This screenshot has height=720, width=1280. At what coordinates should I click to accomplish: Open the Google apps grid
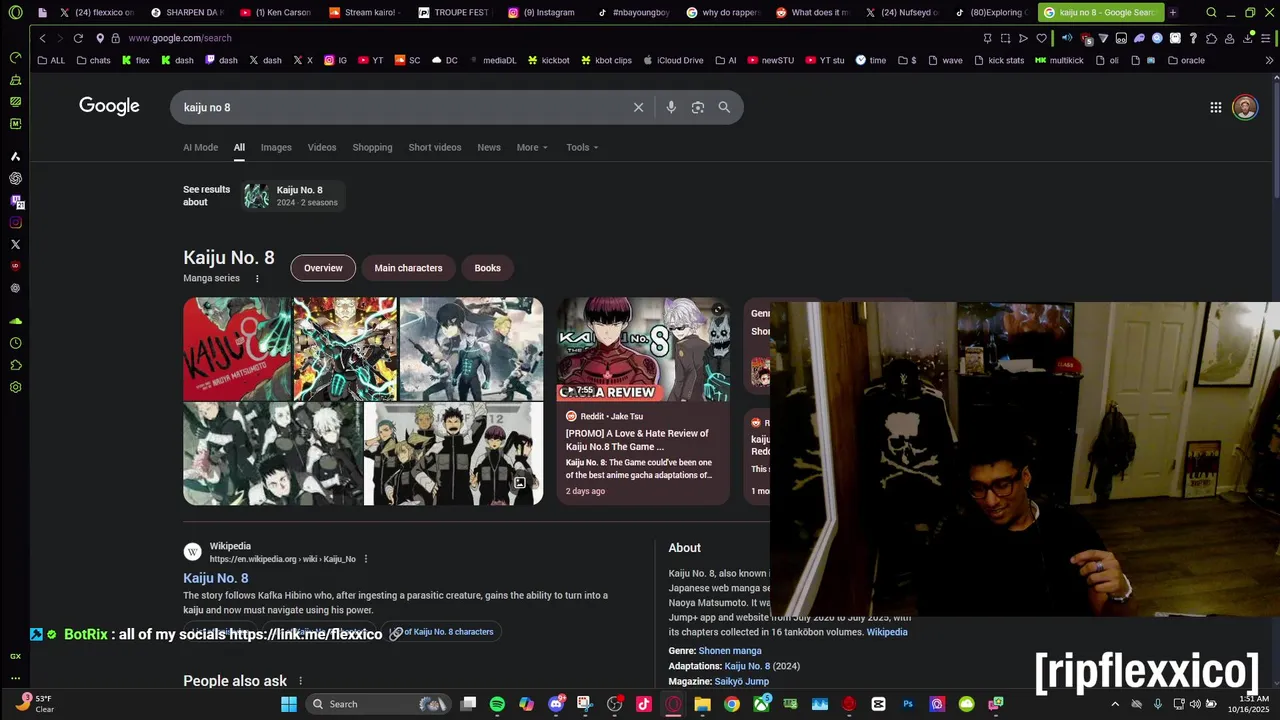(1216, 107)
